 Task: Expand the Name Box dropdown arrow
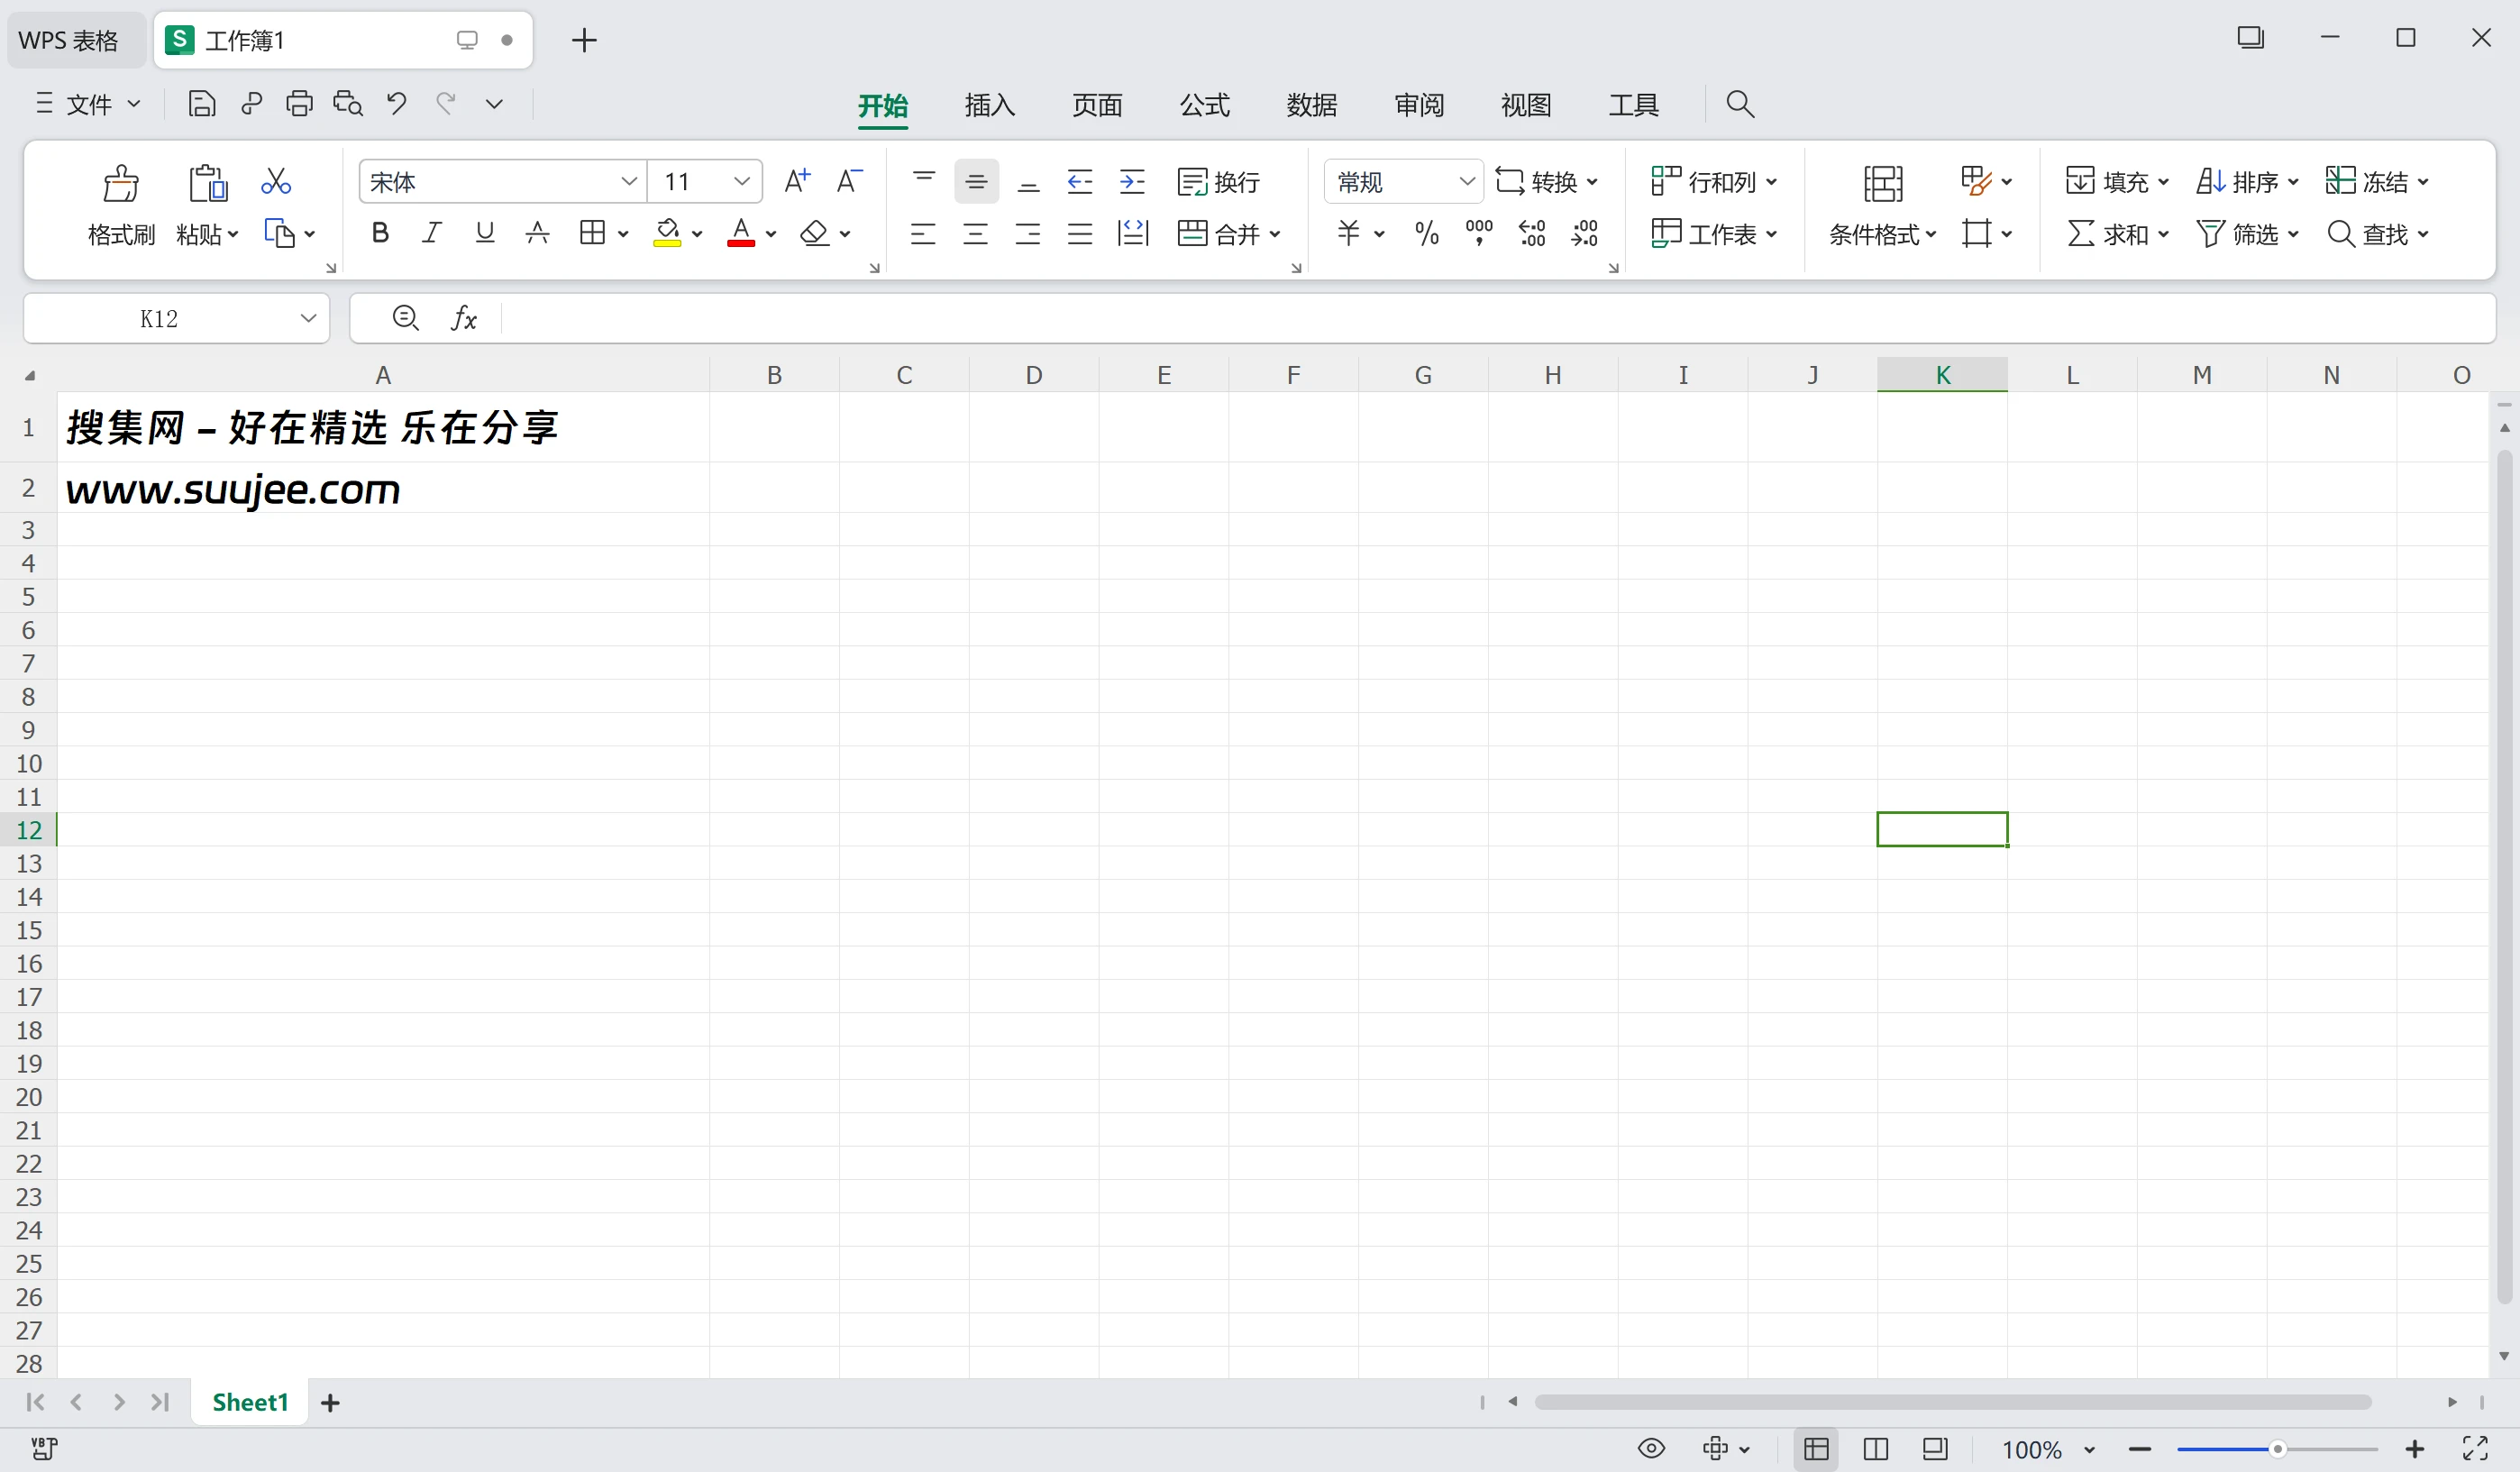pos(308,318)
